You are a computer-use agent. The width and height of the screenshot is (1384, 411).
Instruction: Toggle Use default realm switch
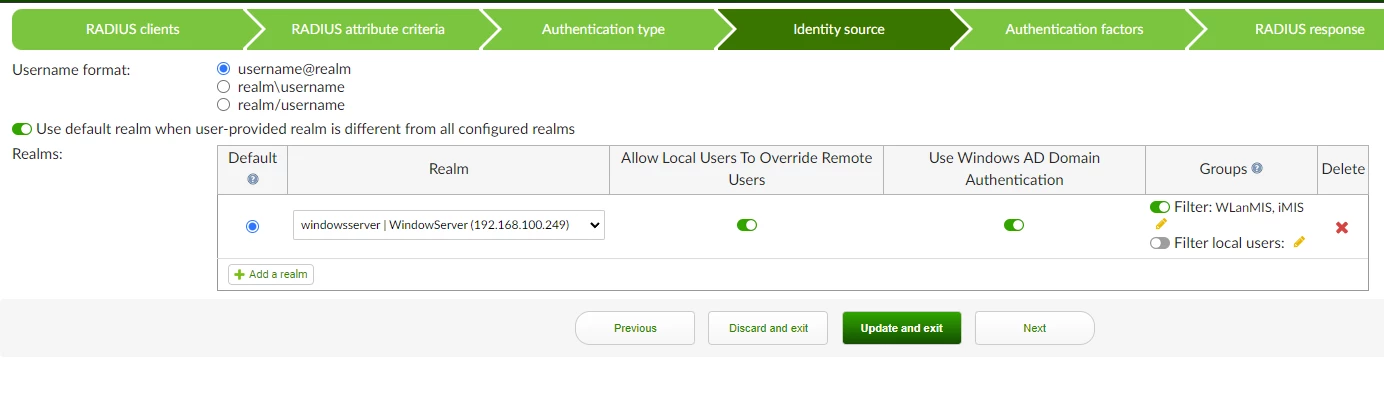pyautogui.click(x=22, y=129)
